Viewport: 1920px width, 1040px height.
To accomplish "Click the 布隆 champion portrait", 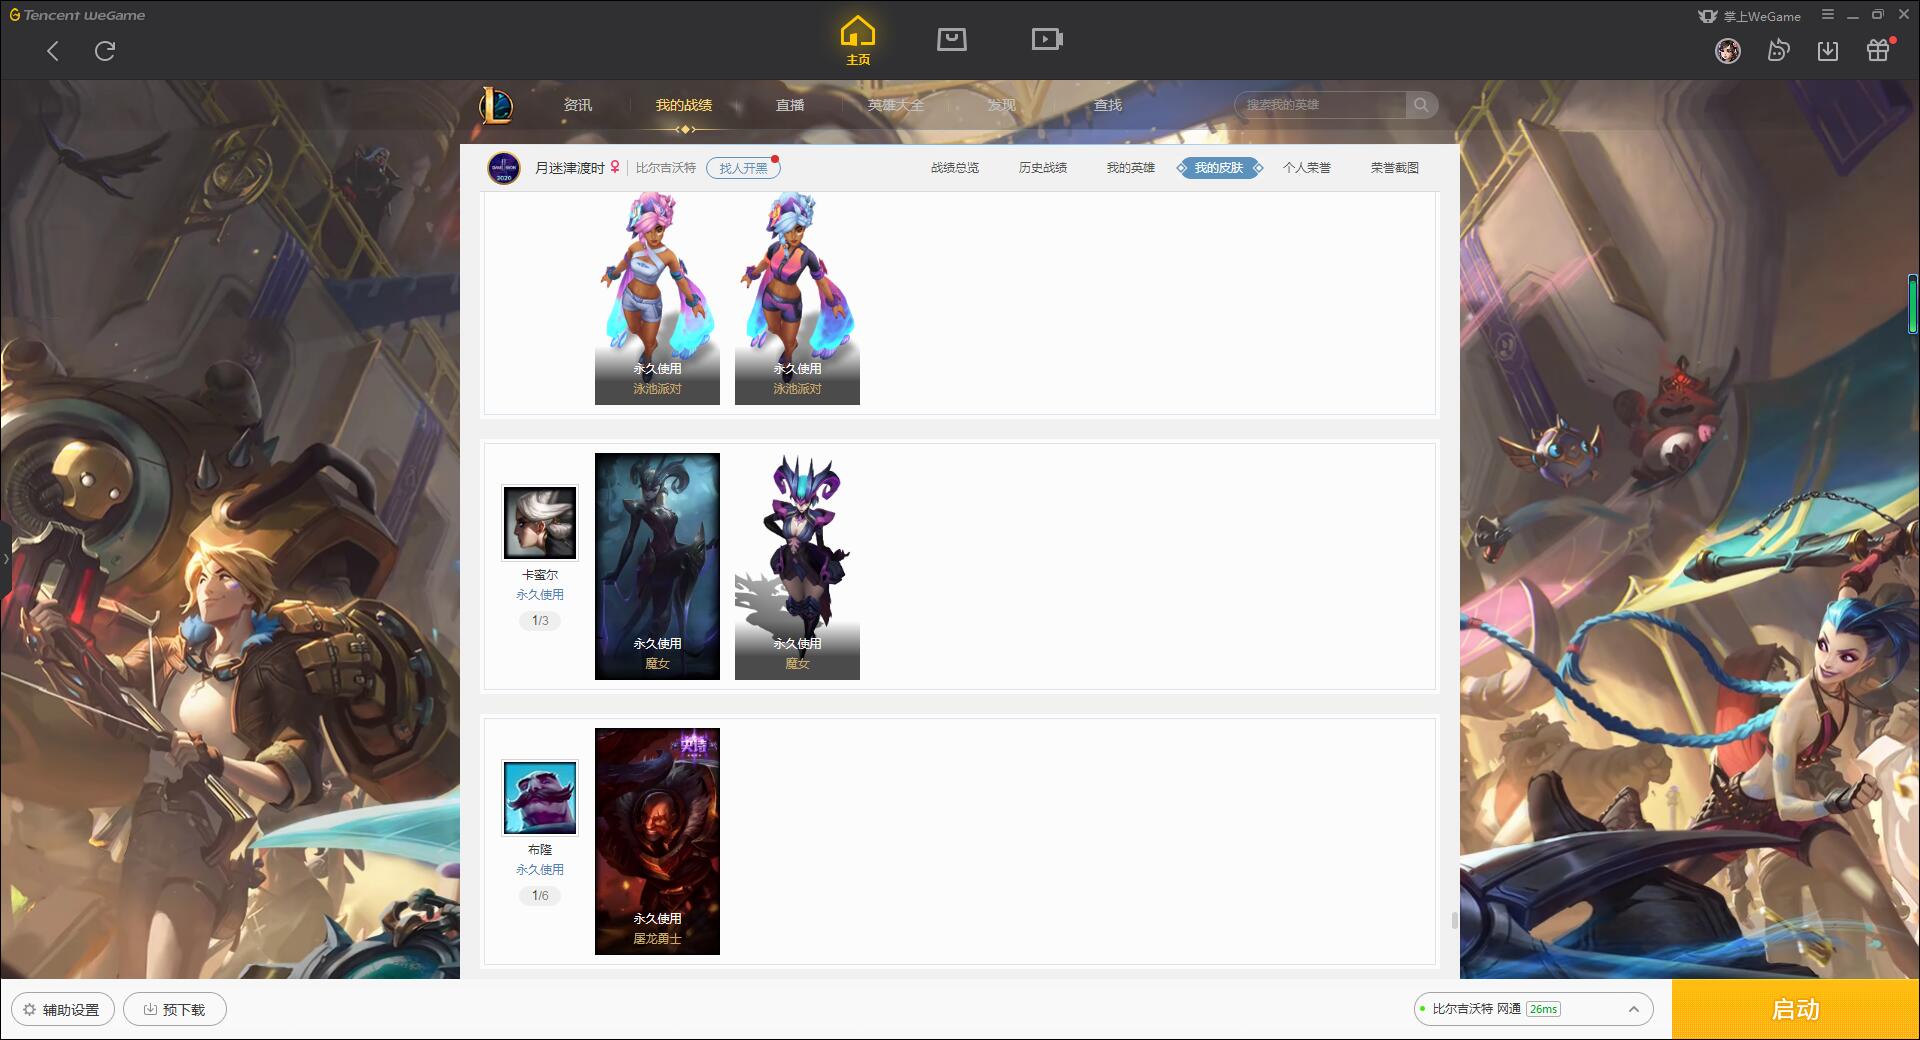I will tap(540, 798).
